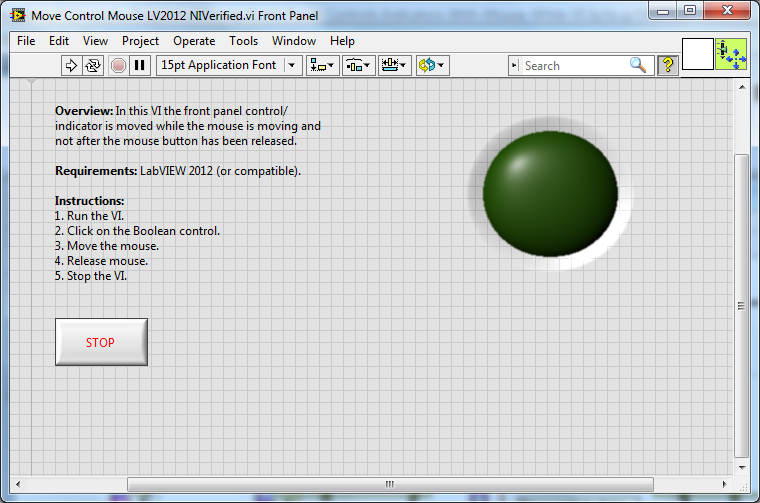Open the Tools menu
This screenshot has height=503, width=760.
click(244, 41)
